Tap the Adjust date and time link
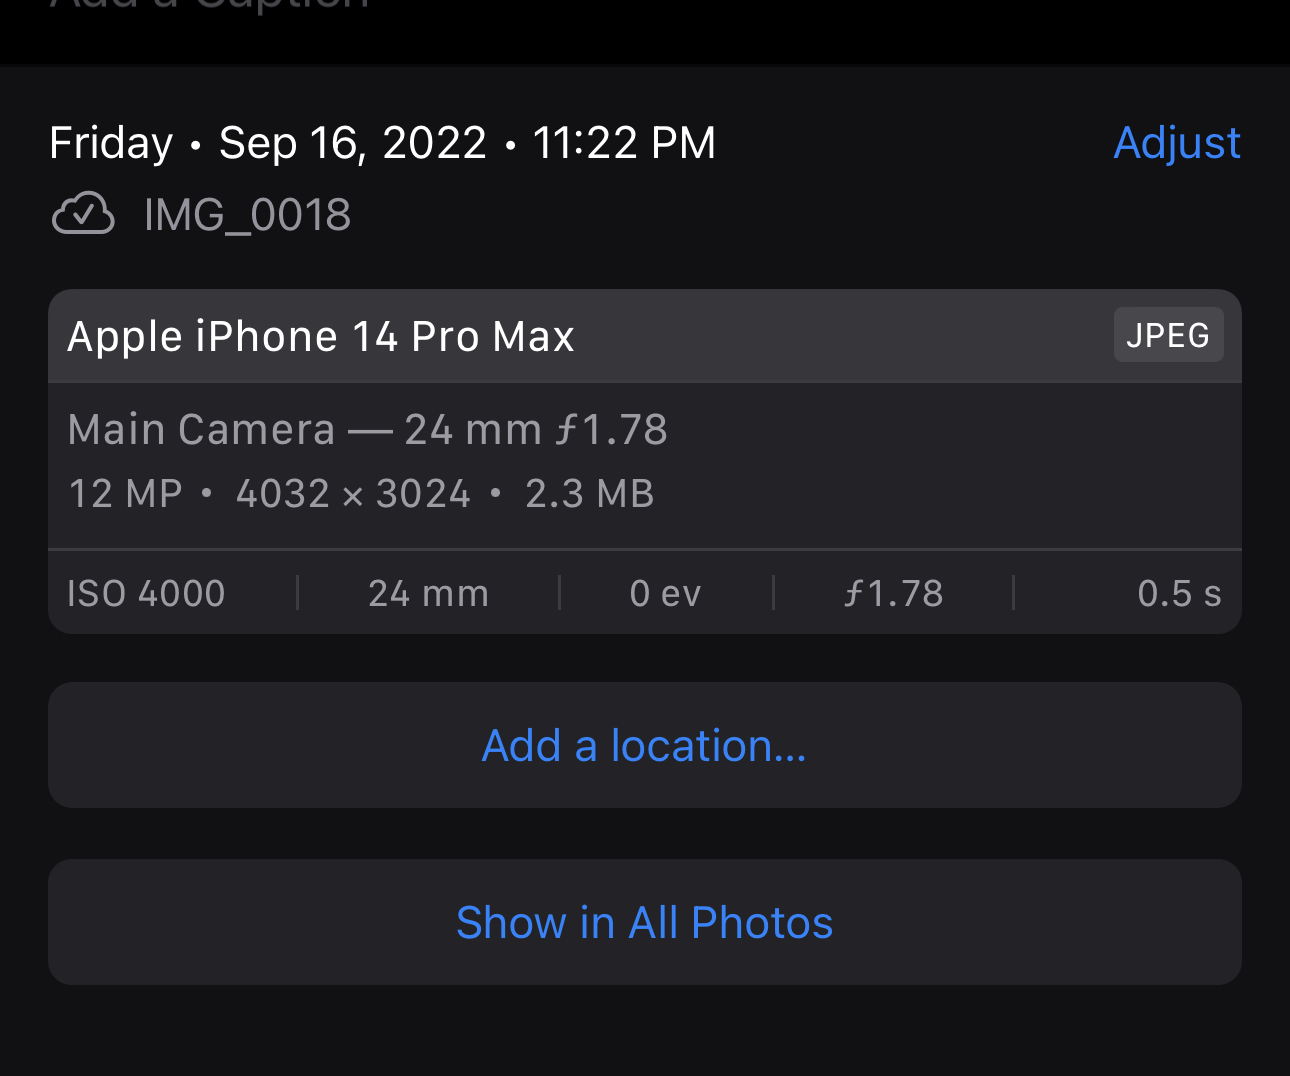The image size is (1290, 1076). (x=1177, y=143)
